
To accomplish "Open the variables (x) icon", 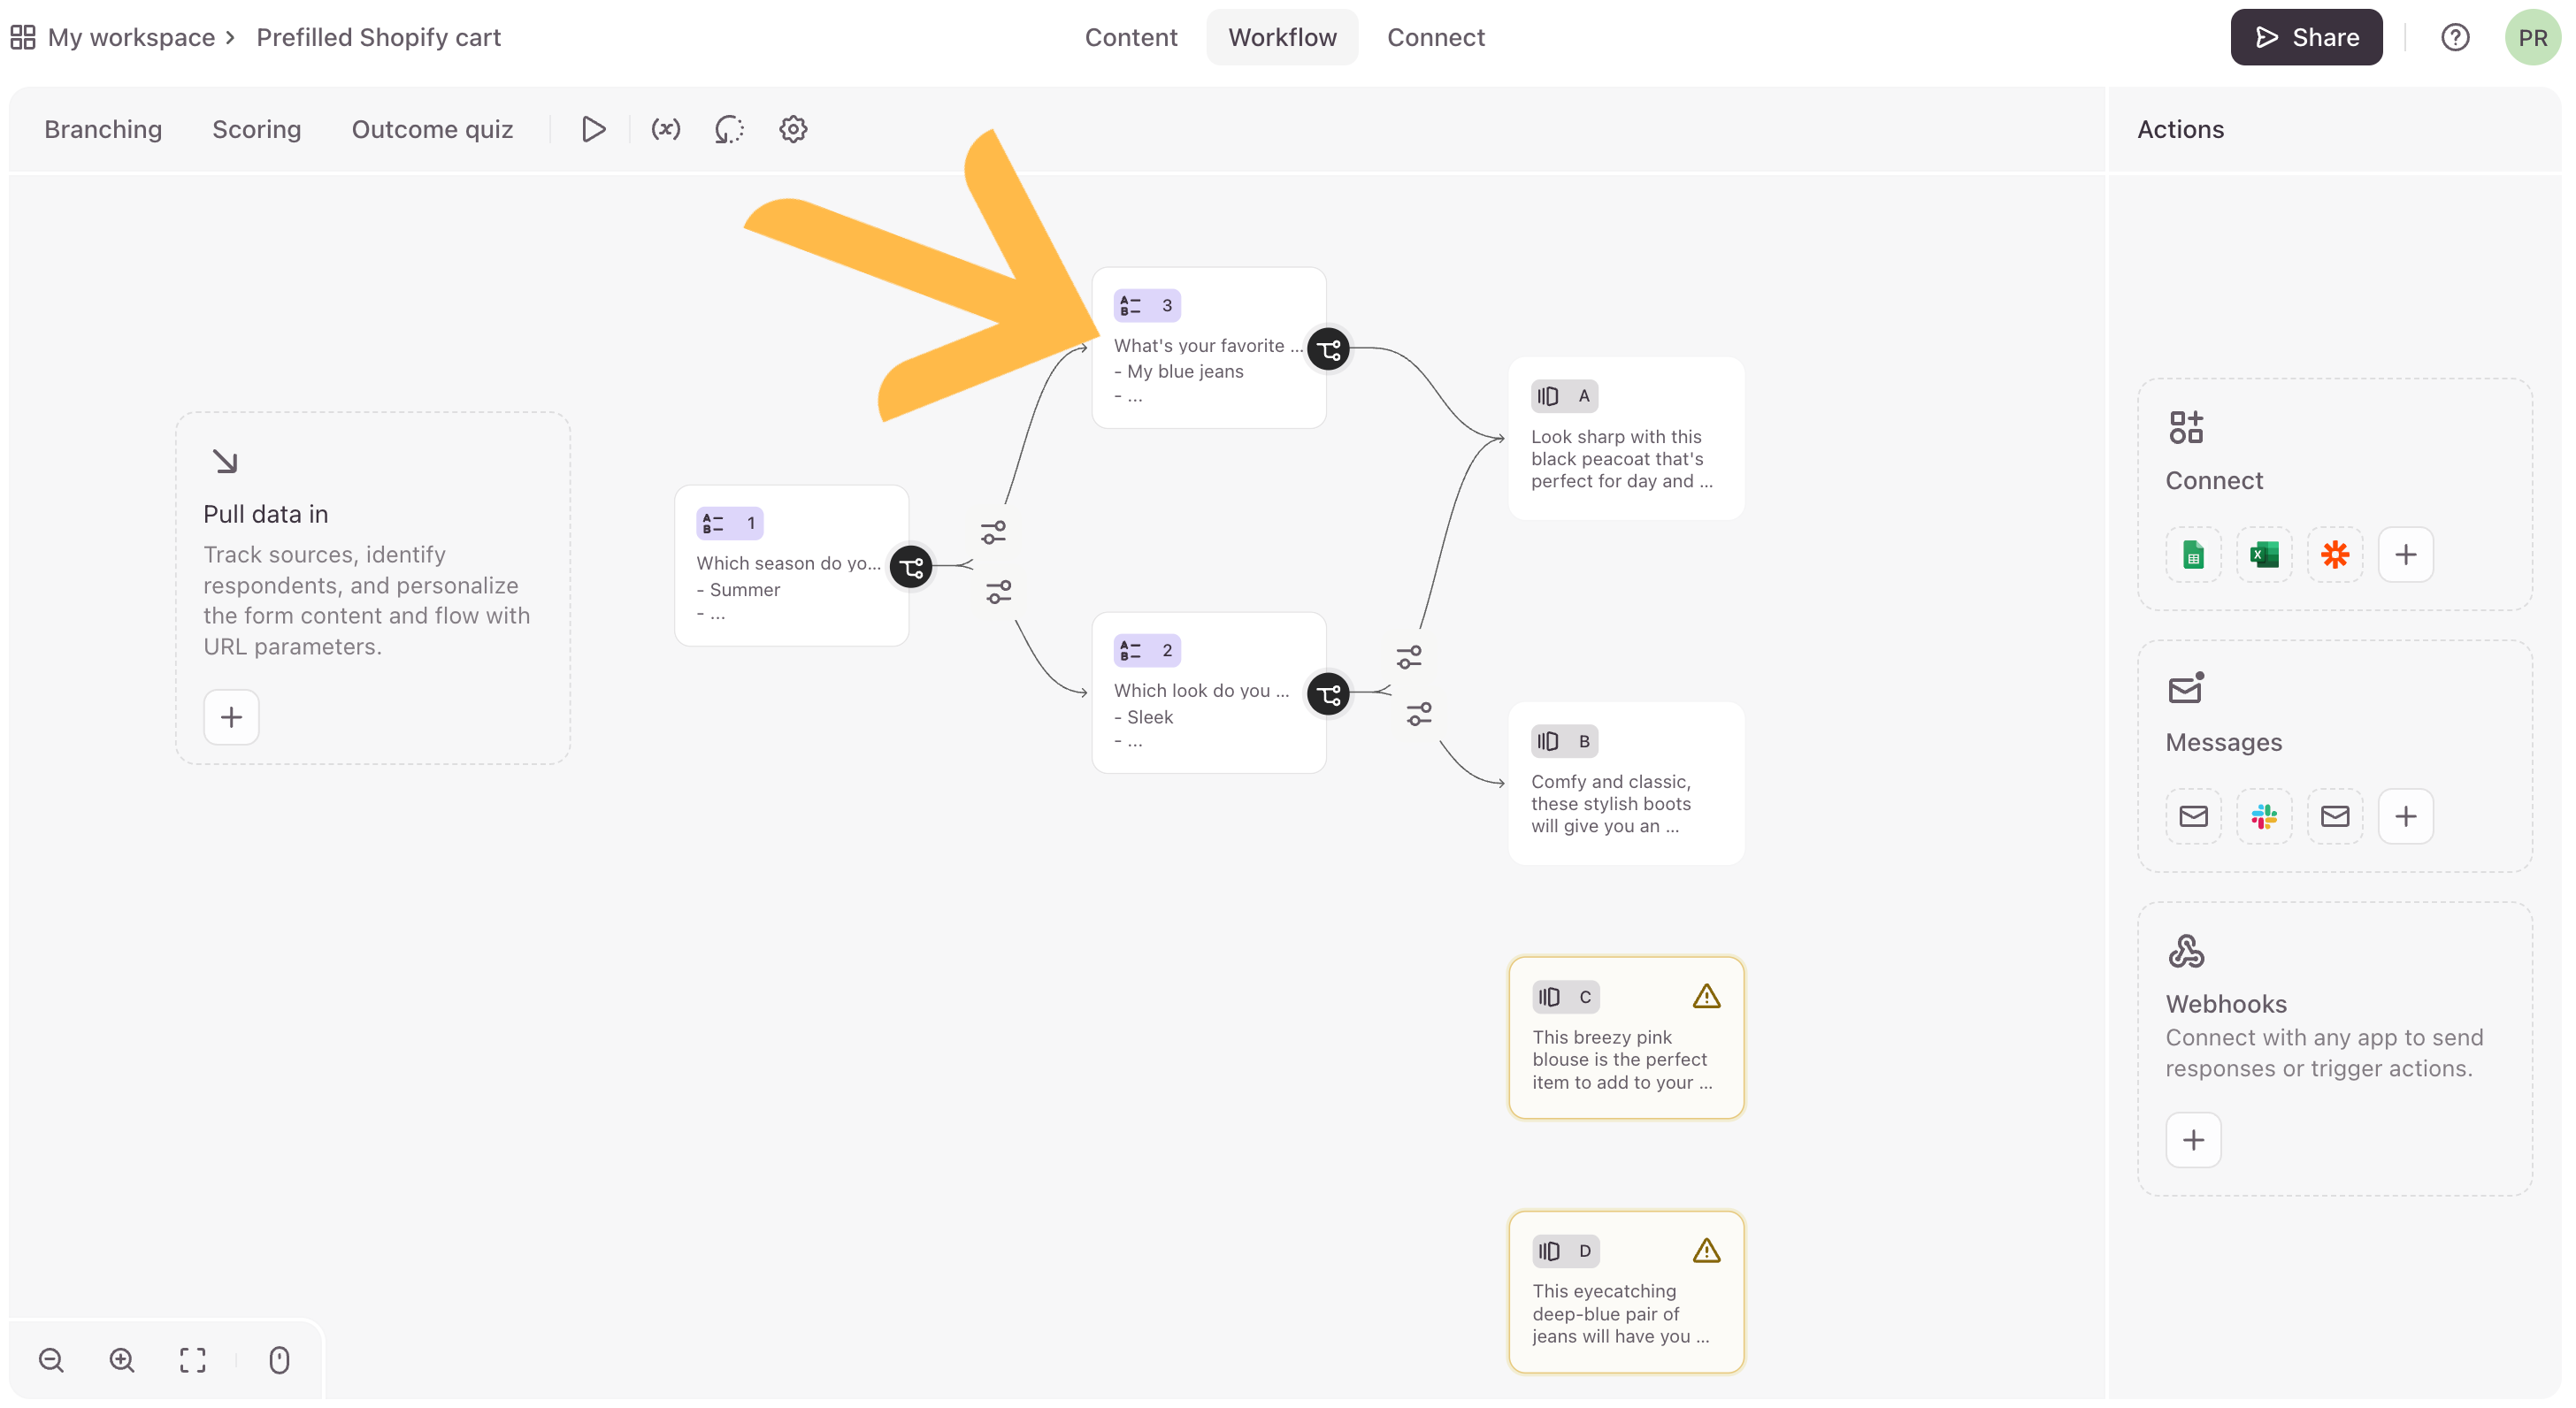I will coord(666,130).
